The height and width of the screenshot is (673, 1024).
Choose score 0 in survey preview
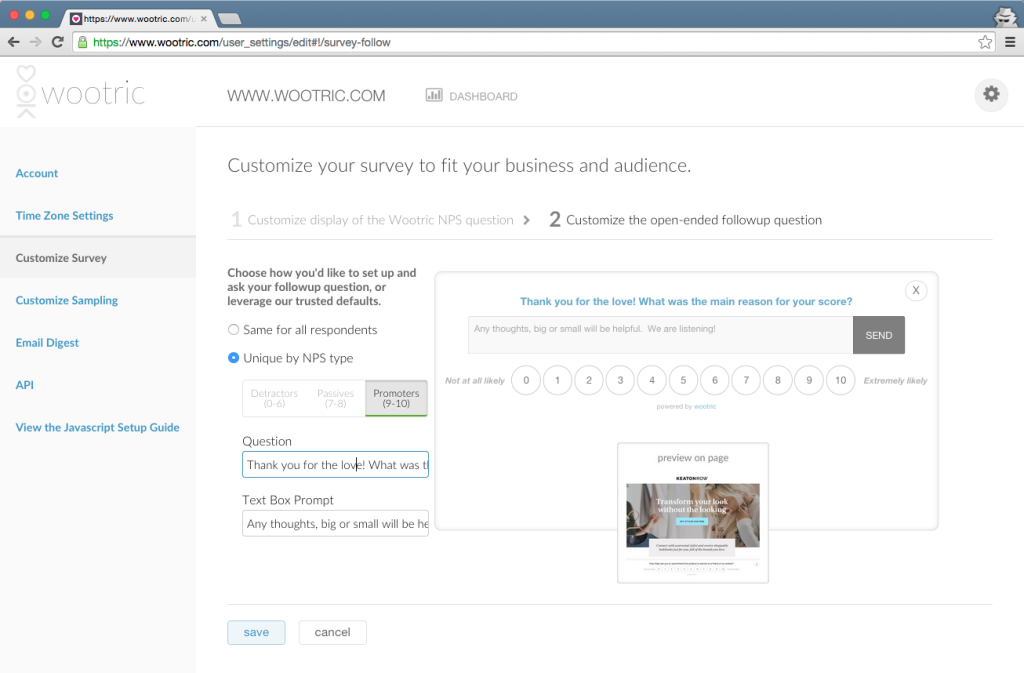tap(526, 381)
